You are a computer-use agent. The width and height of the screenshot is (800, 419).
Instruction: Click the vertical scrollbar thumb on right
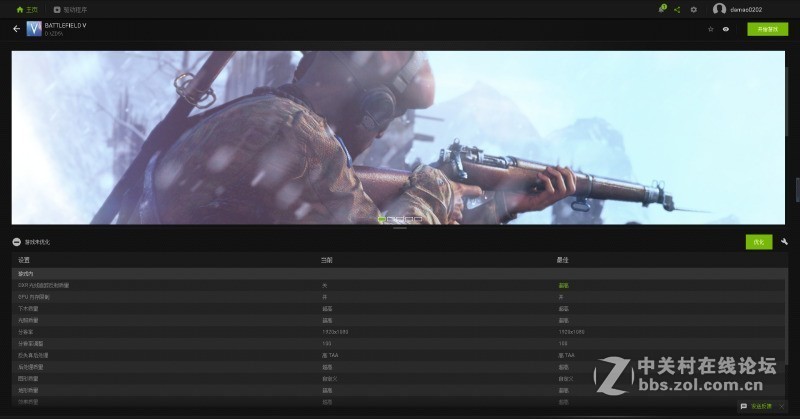(x=797, y=190)
